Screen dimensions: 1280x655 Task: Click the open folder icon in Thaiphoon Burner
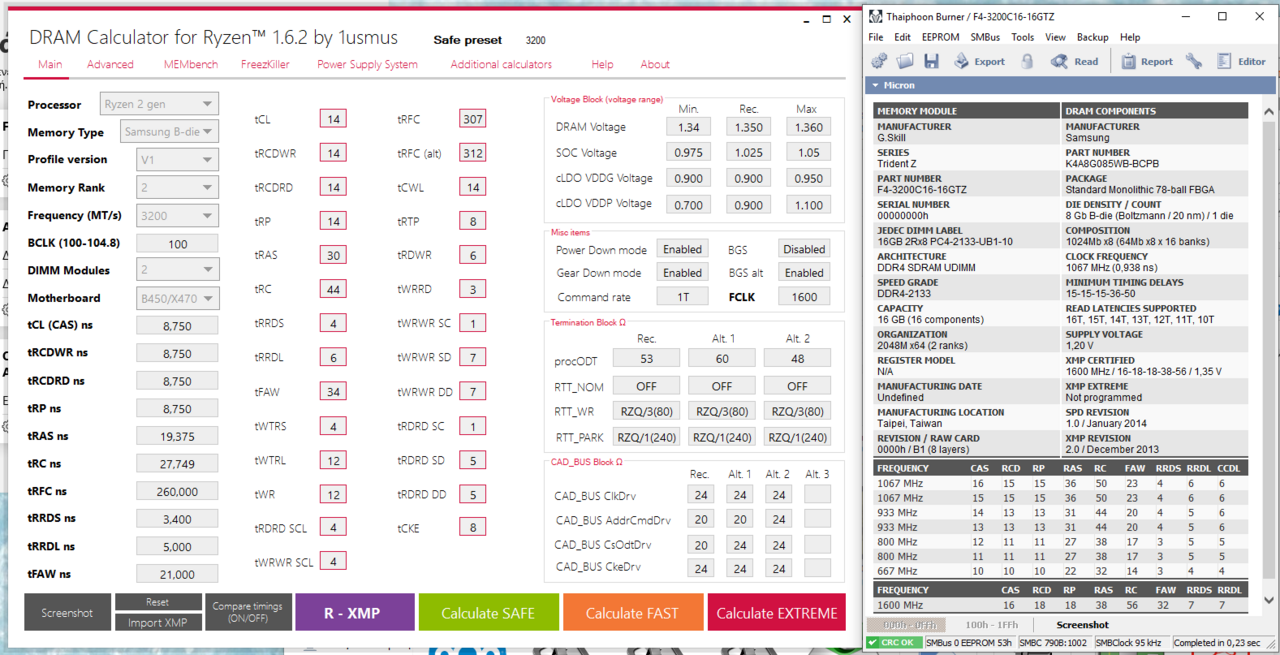906,61
